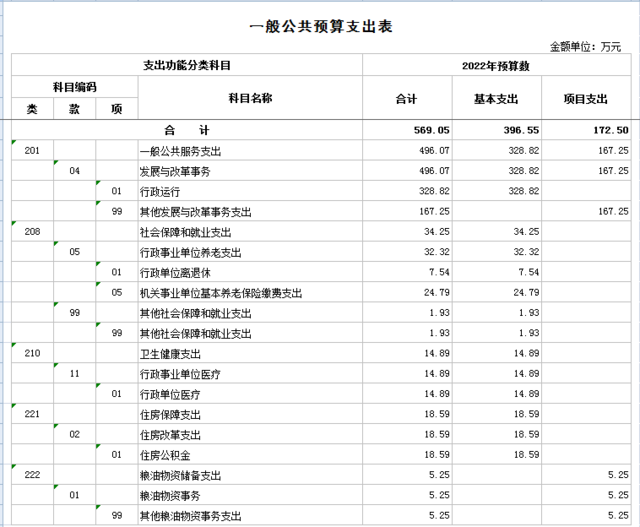Click the title 一般公共预算支出表
The width and height of the screenshot is (640, 527).
coord(320,27)
